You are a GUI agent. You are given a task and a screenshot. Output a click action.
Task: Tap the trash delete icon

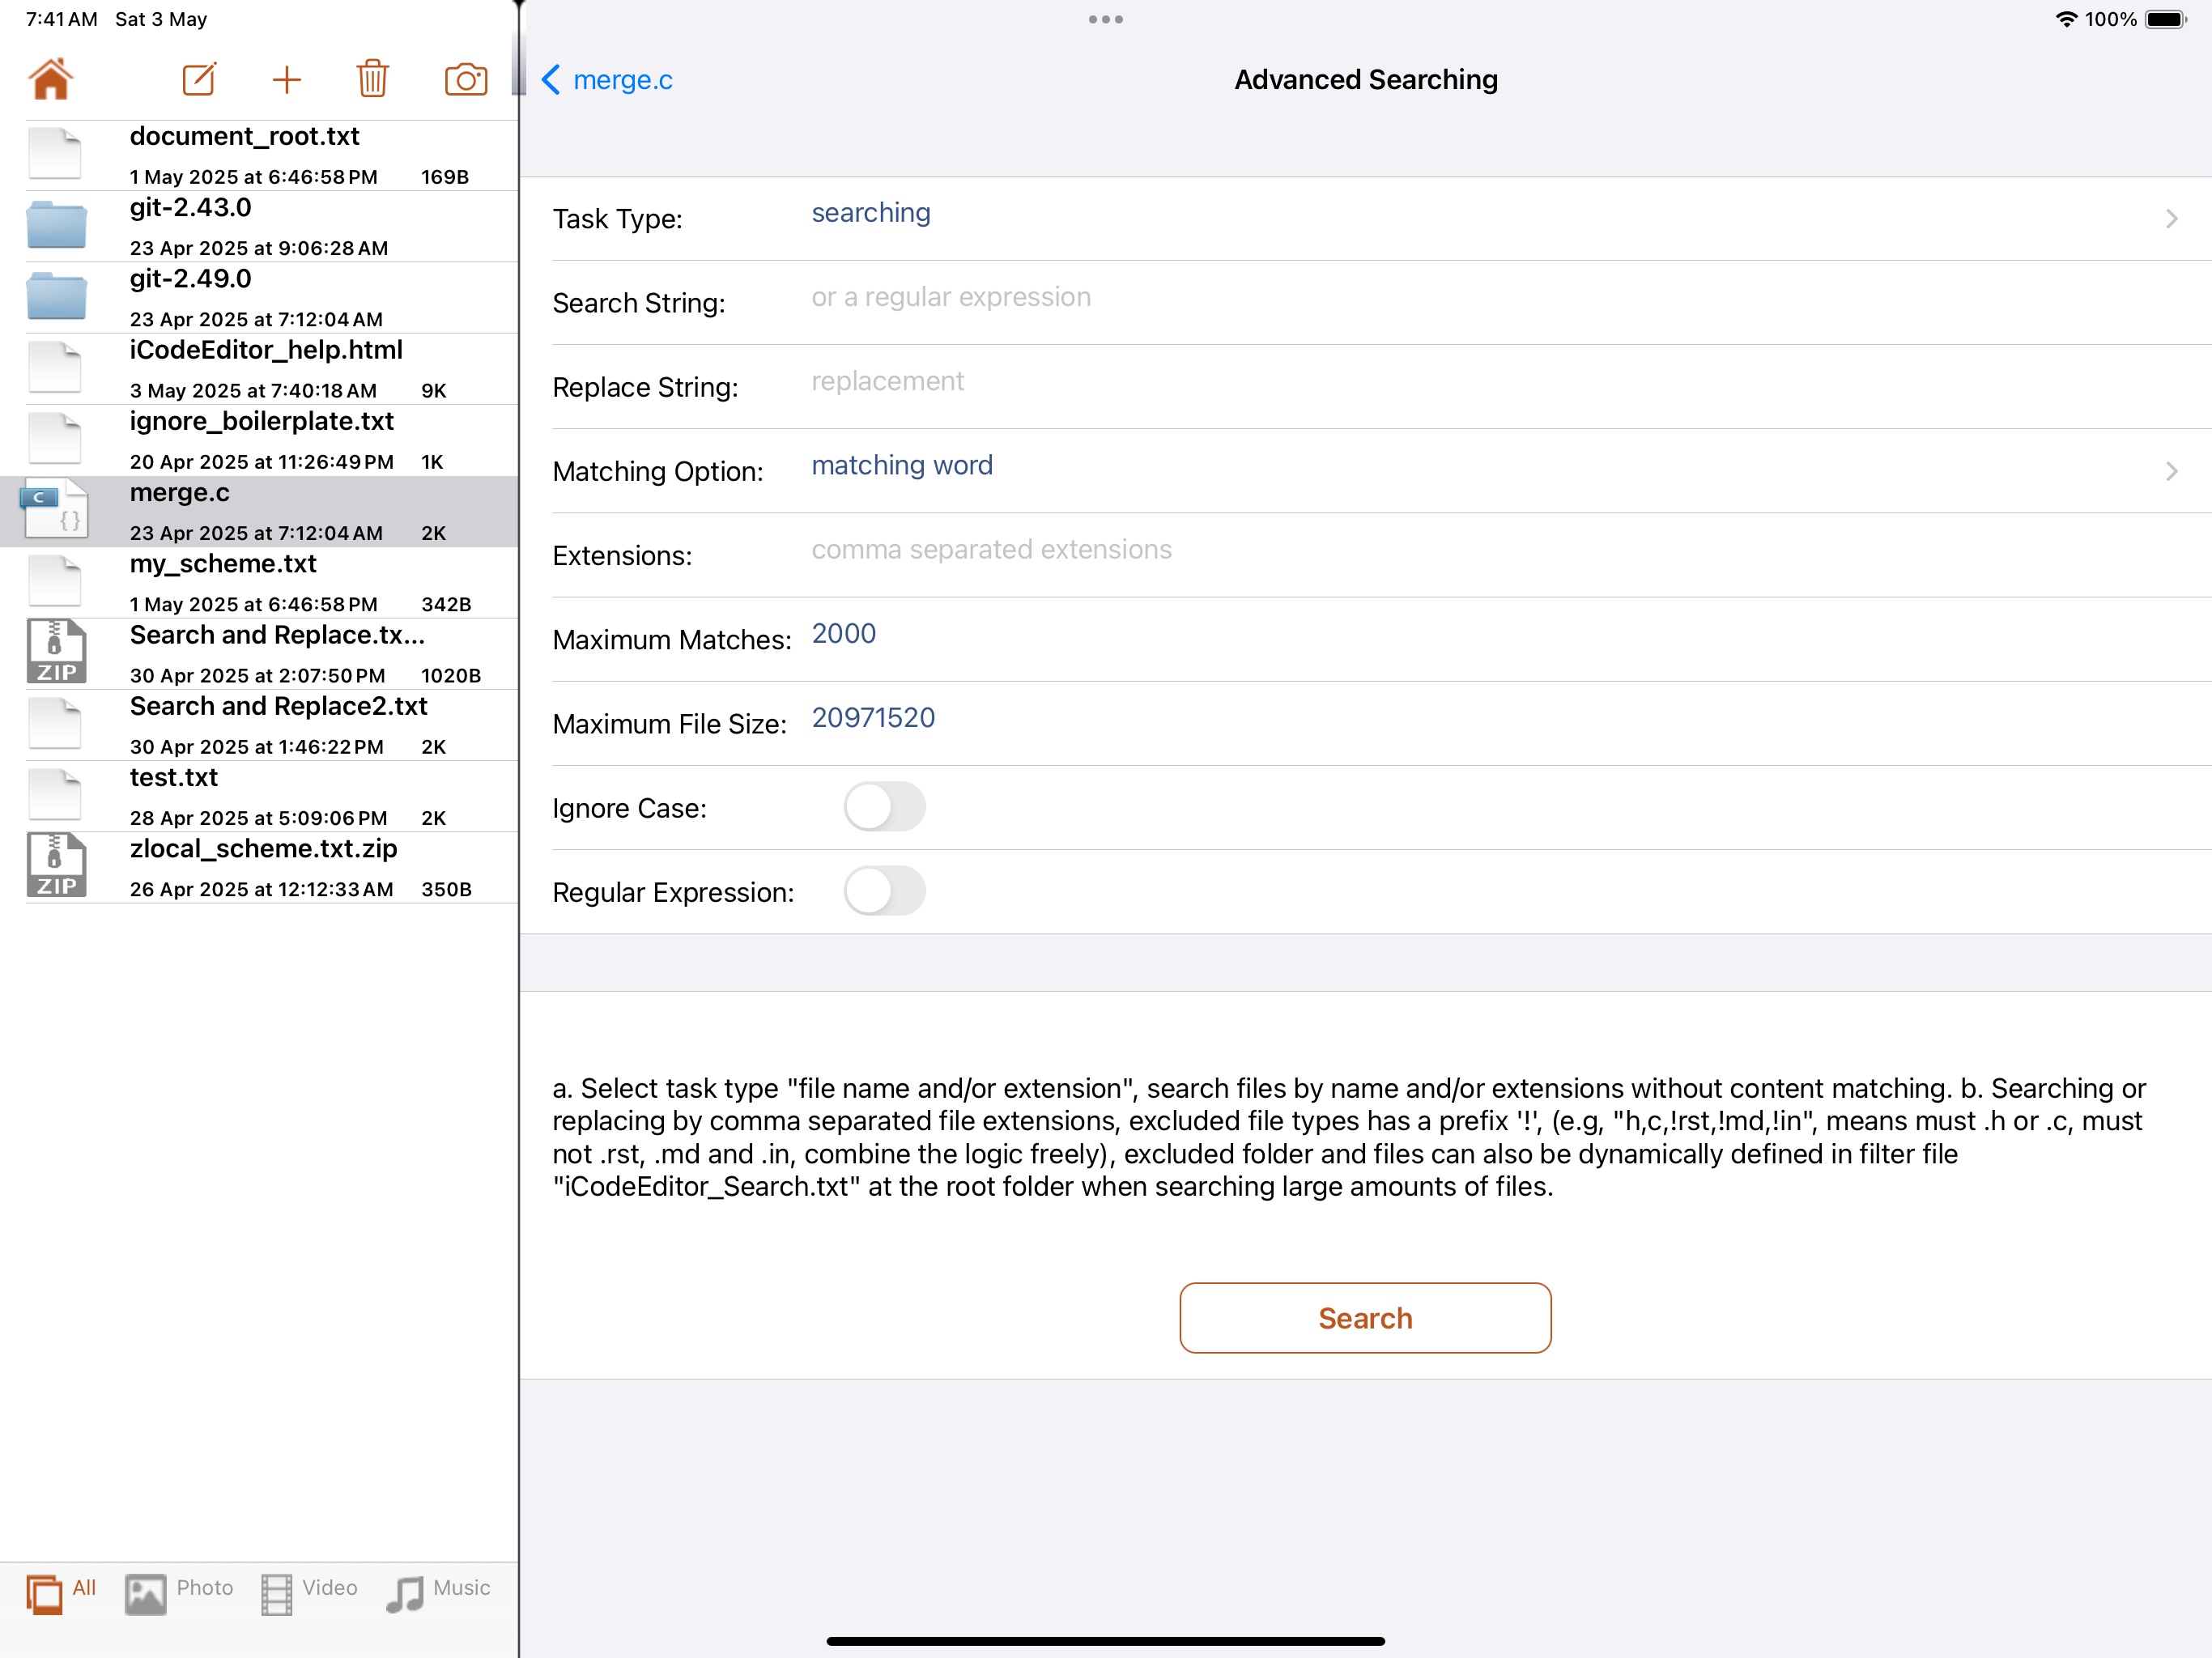pyautogui.click(x=372, y=79)
